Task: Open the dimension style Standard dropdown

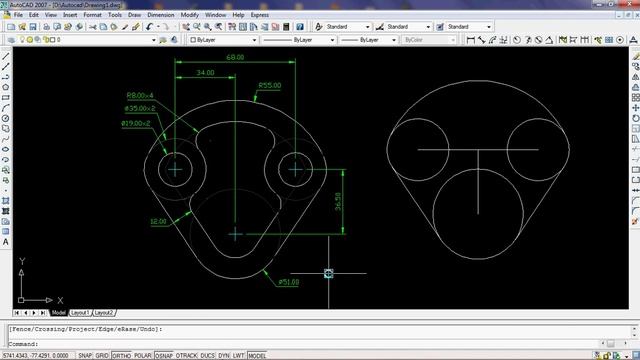Action: 428,27
